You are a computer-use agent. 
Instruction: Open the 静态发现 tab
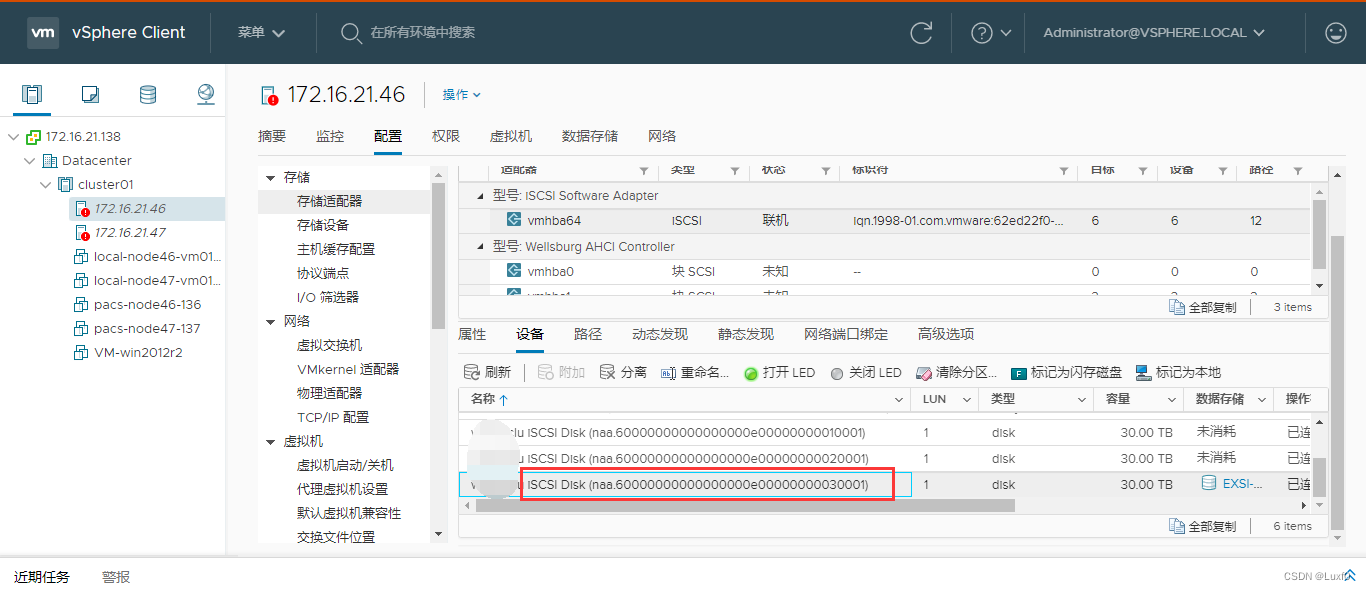(x=746, y=334)
